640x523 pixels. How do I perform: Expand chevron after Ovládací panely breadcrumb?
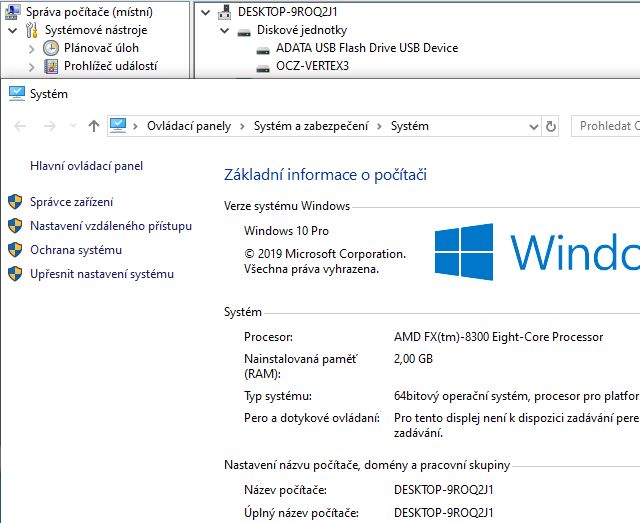[x=242, y=127]
